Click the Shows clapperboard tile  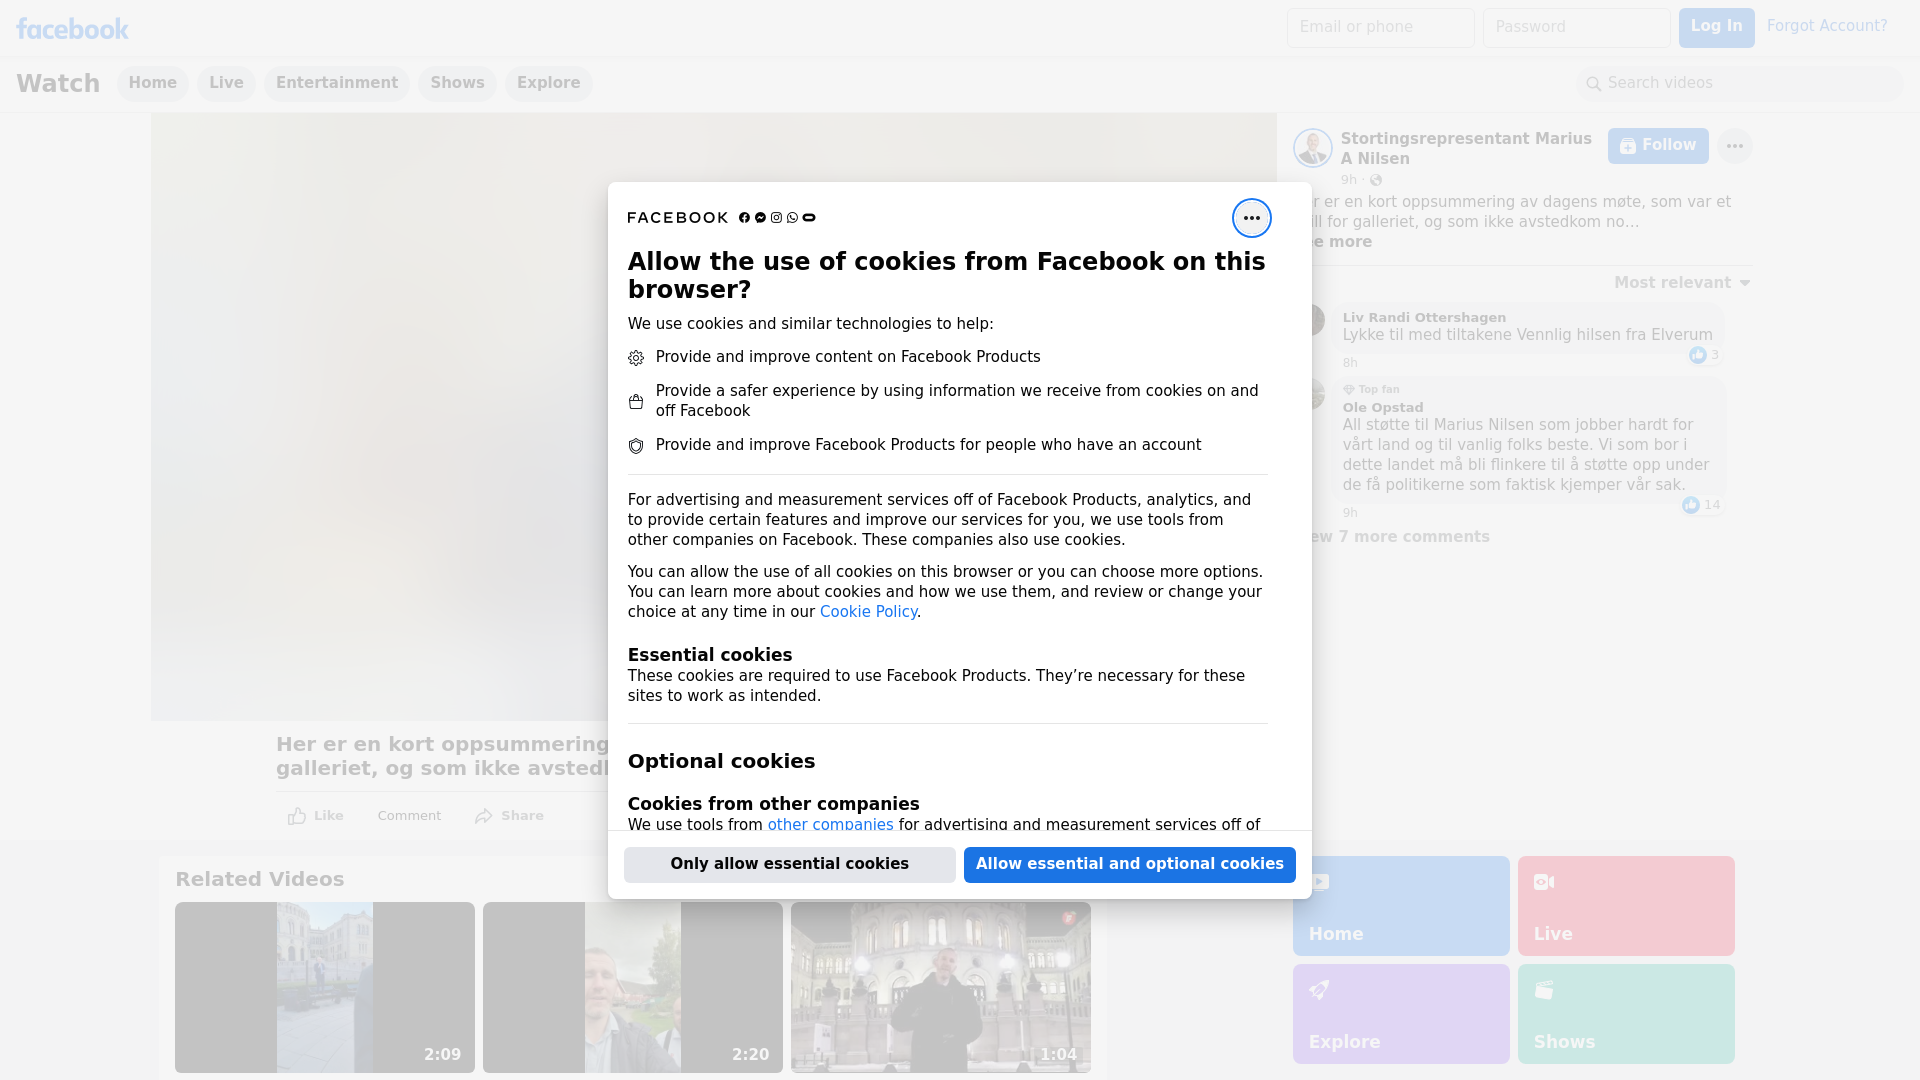(1625, 1013)
